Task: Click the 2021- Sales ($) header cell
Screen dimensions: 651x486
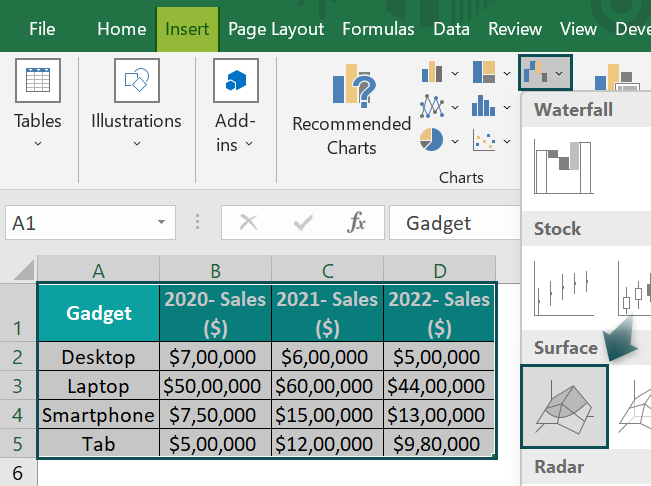Action: (327, 313)
